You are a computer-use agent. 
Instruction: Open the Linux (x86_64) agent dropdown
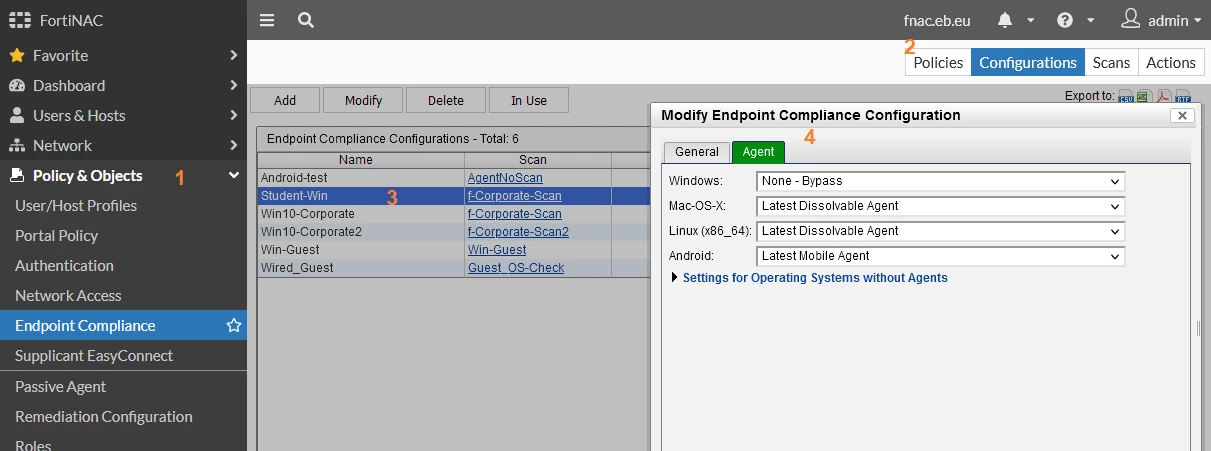[x=941, y=231]
